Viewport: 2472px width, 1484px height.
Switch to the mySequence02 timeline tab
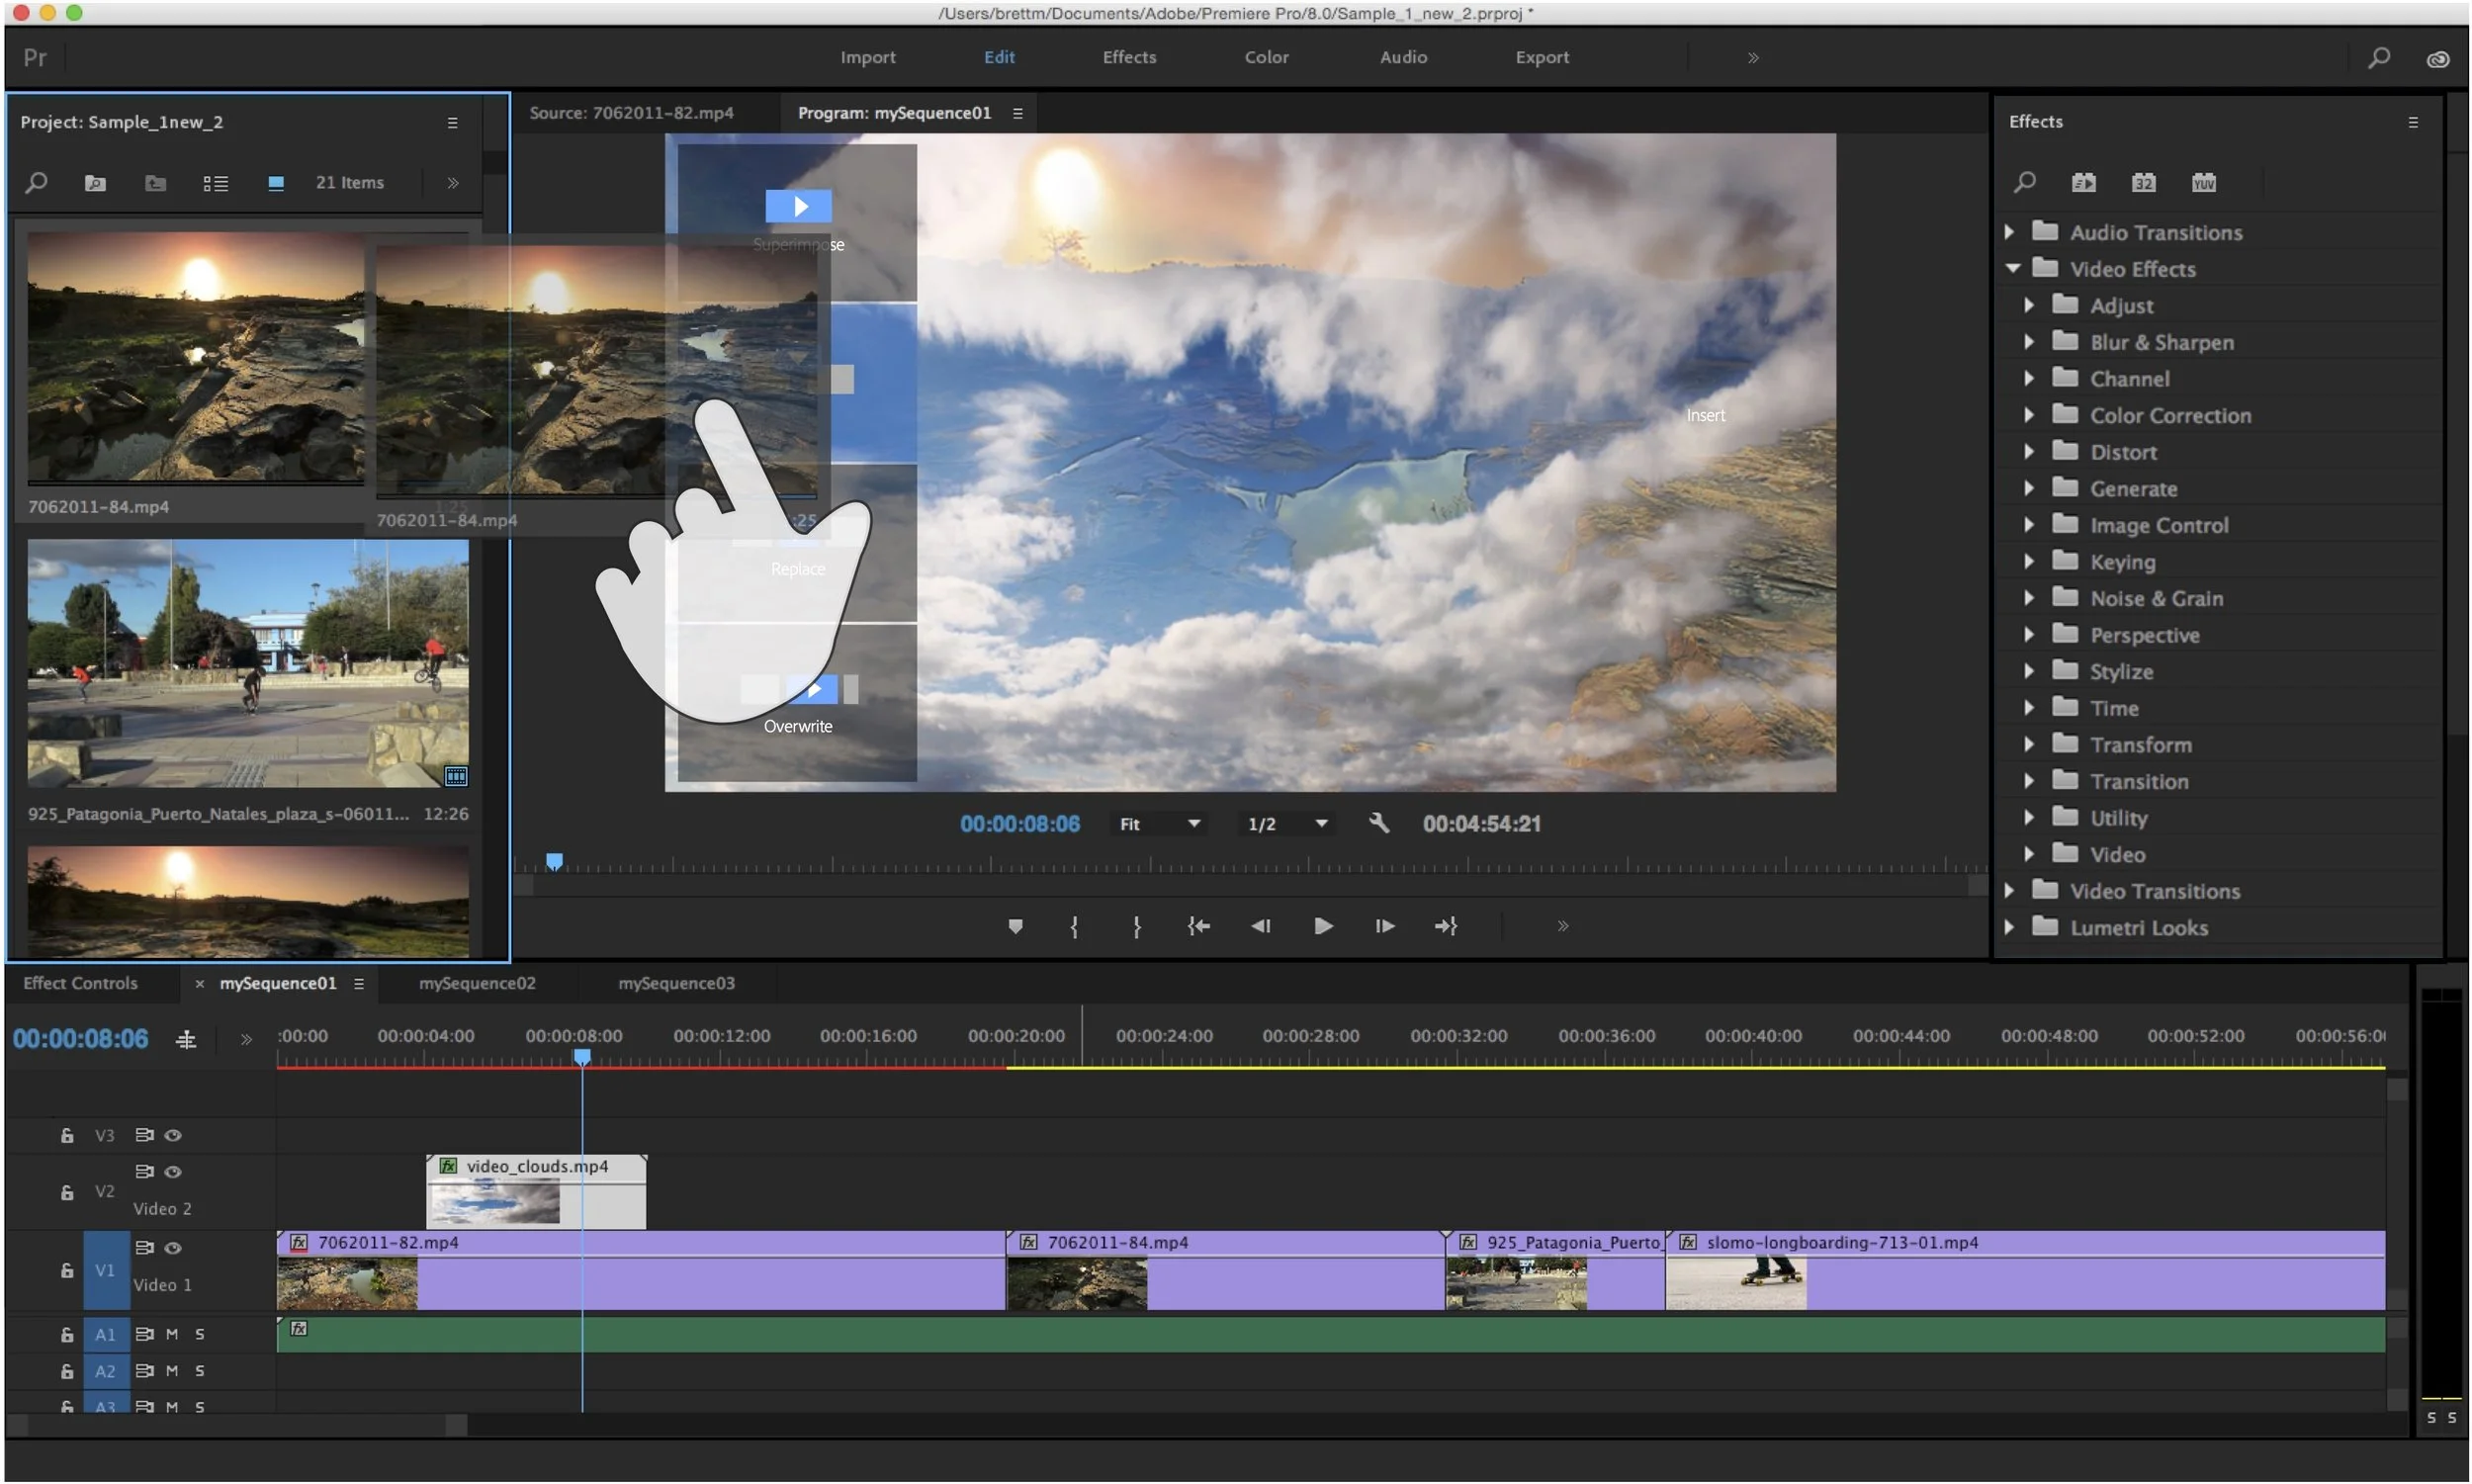477,983
